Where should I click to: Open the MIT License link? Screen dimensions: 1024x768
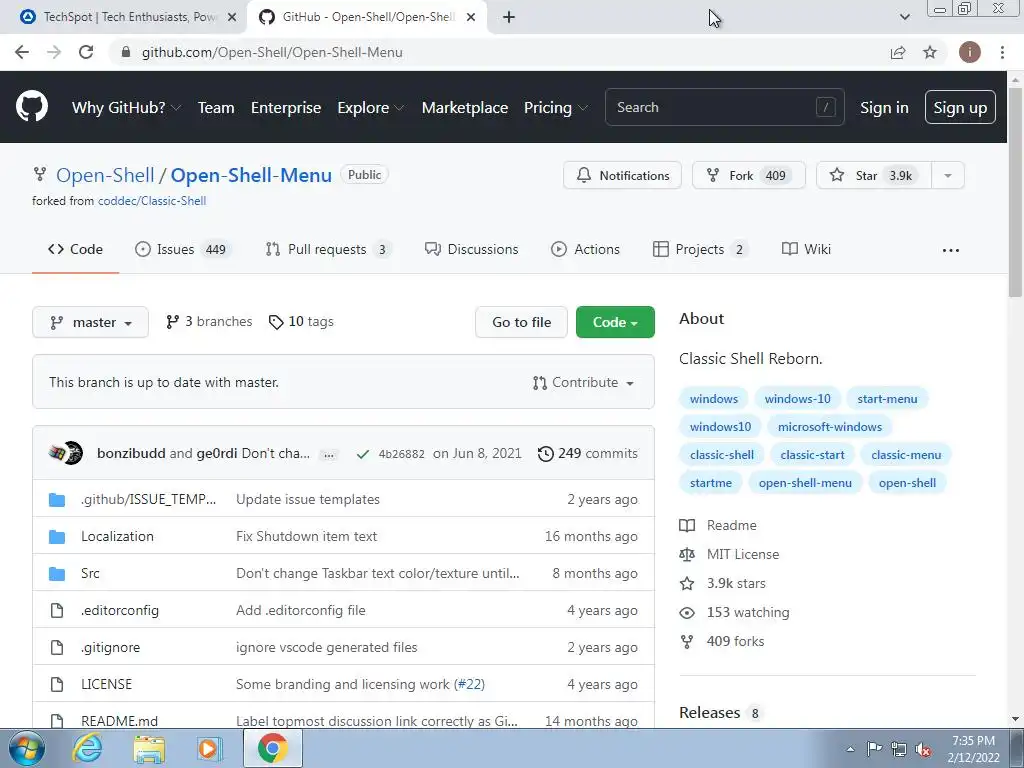743,554
